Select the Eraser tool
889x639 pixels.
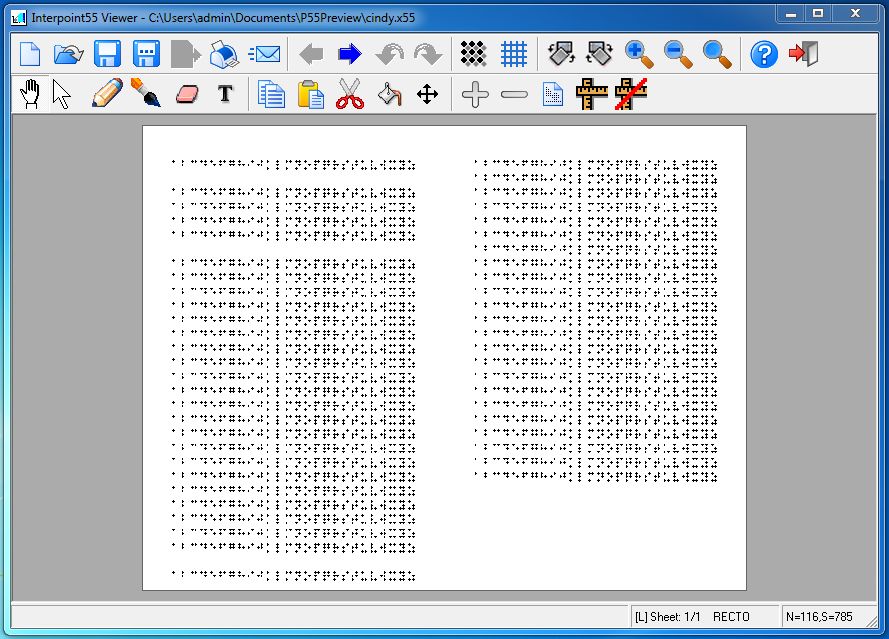pos(187,95)
